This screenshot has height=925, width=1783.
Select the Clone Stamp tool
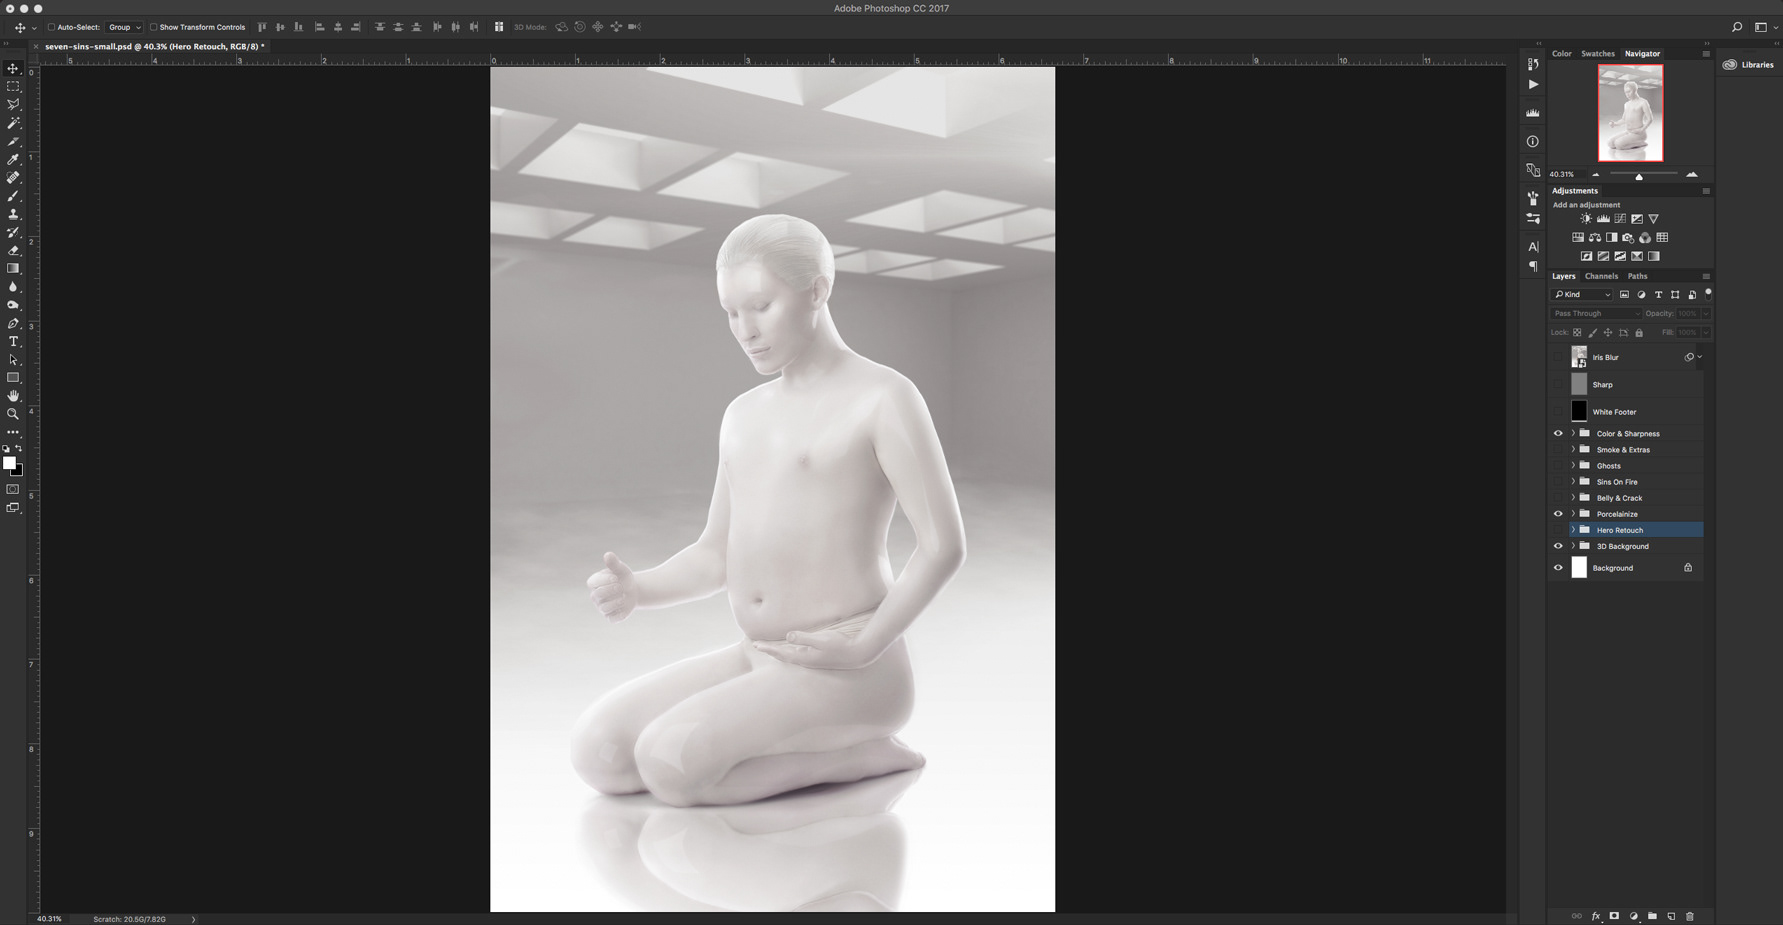pos(13,214)
